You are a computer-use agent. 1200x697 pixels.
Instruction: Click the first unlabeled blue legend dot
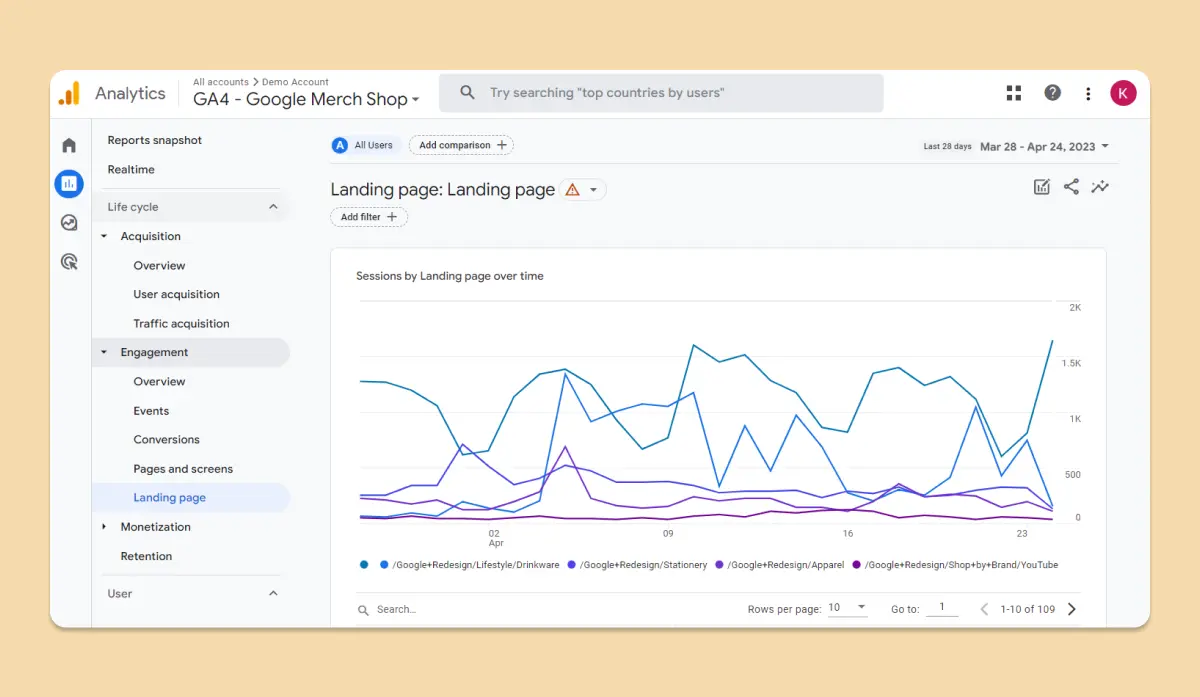pos(364,565)
